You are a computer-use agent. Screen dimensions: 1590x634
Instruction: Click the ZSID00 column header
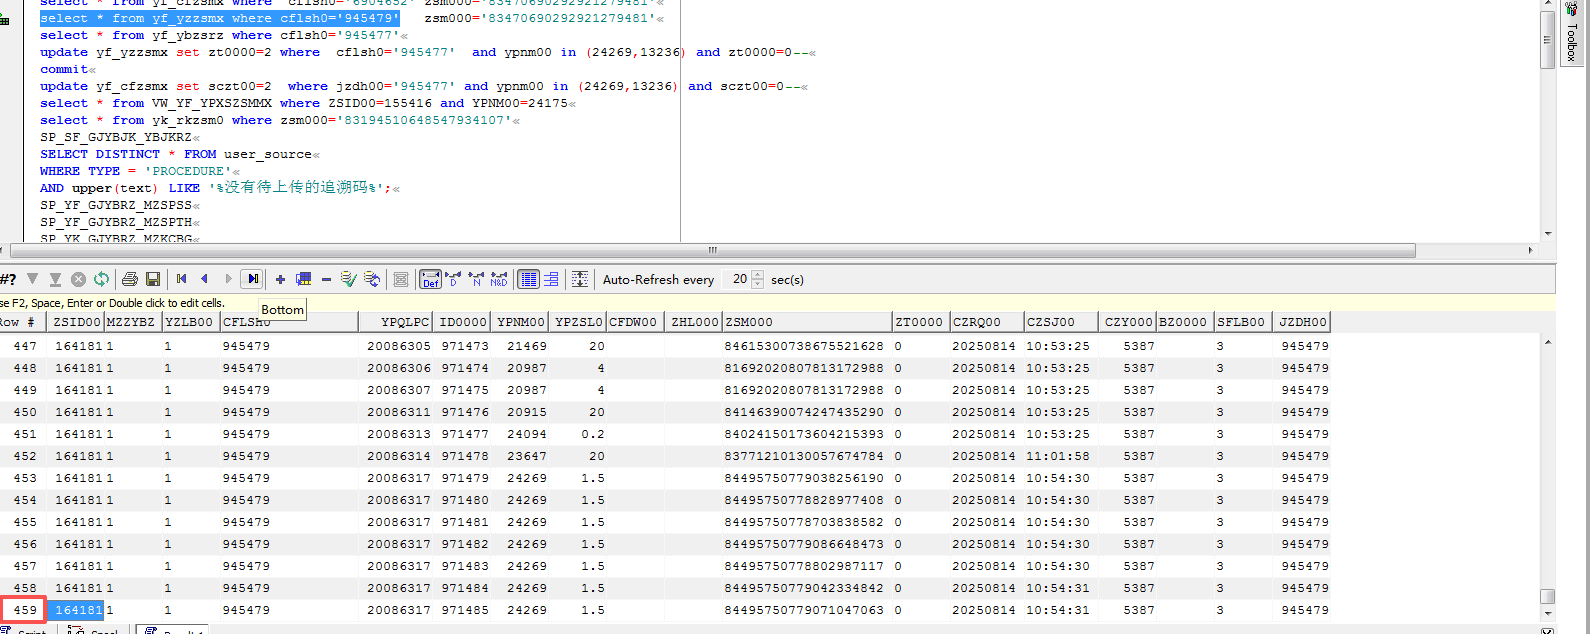(77, 322)
